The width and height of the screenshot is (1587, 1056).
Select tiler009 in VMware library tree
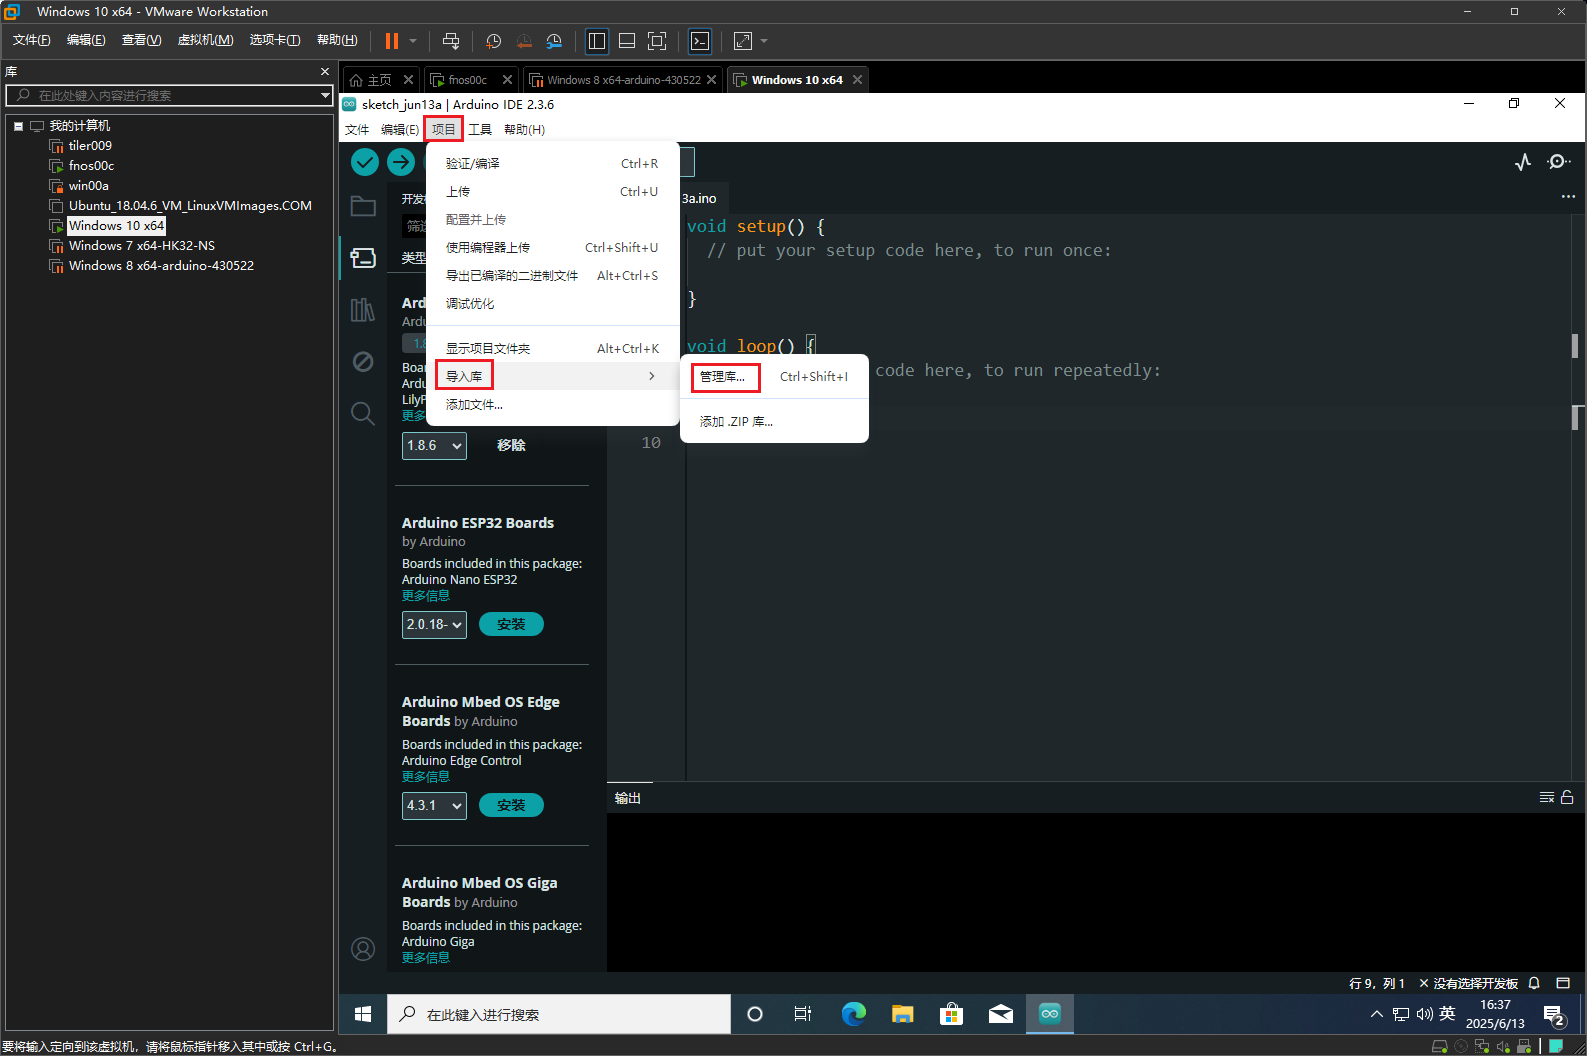click(90, 145)
